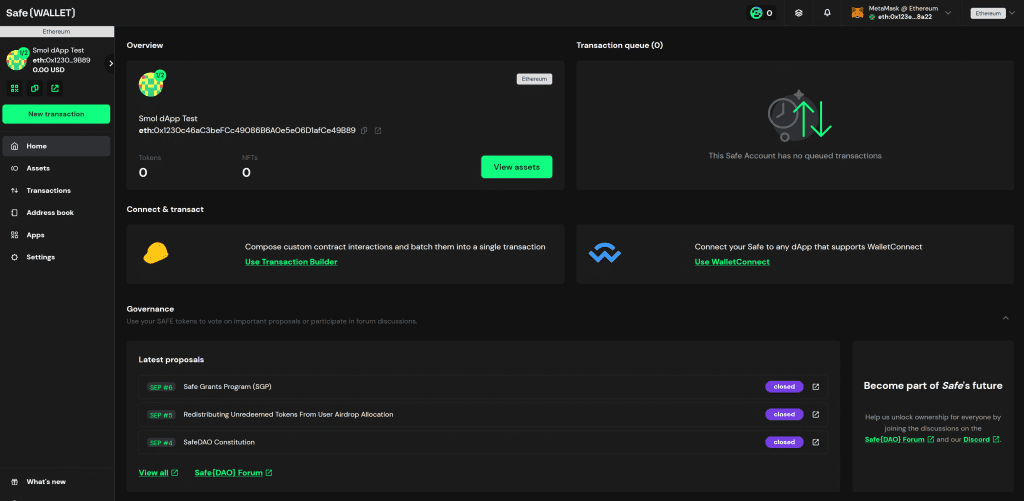
Task: Click the Address book icon
Action: pyautogui.click(x=14, y=213)
